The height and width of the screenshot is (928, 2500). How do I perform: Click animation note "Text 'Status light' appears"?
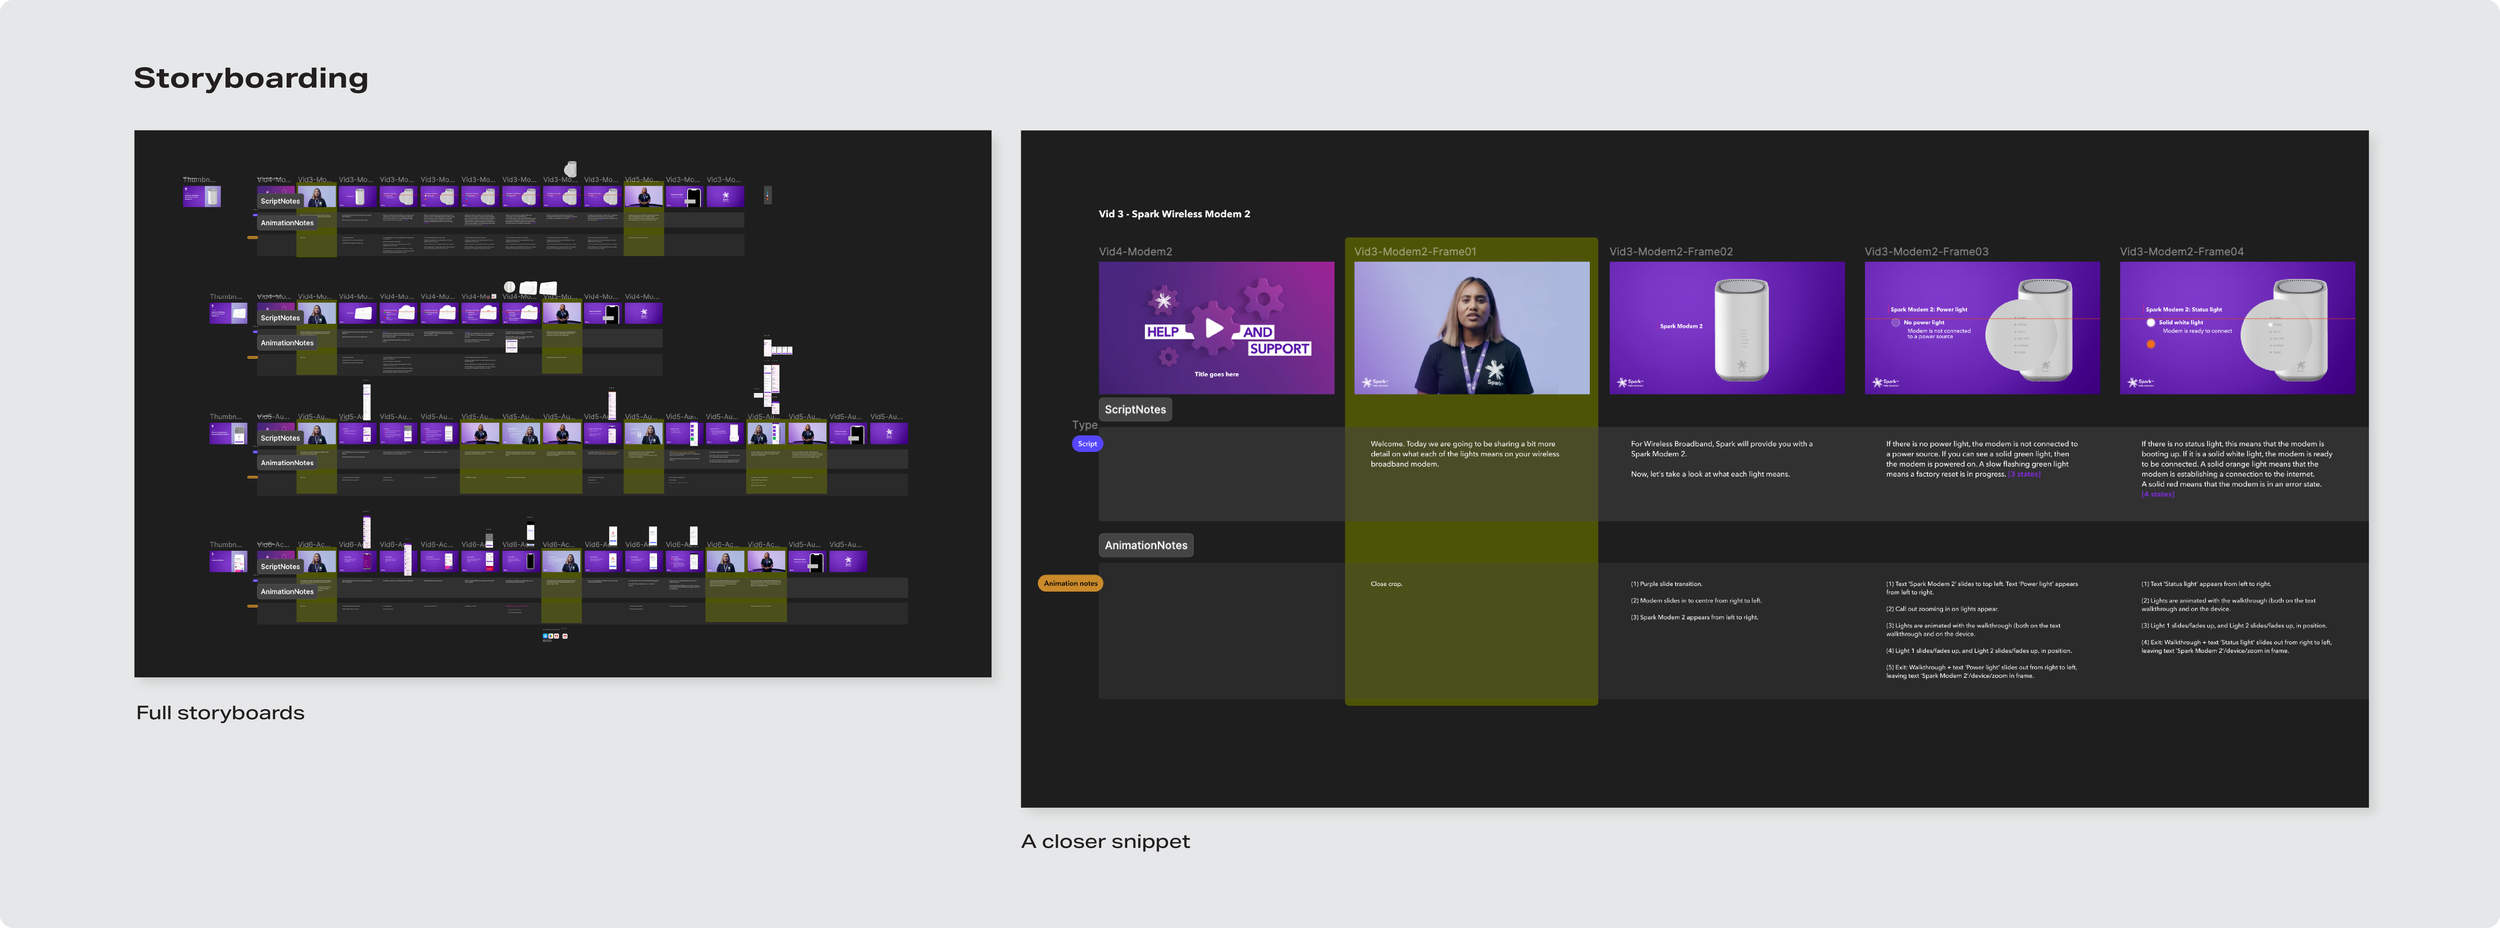(2206, 584)
